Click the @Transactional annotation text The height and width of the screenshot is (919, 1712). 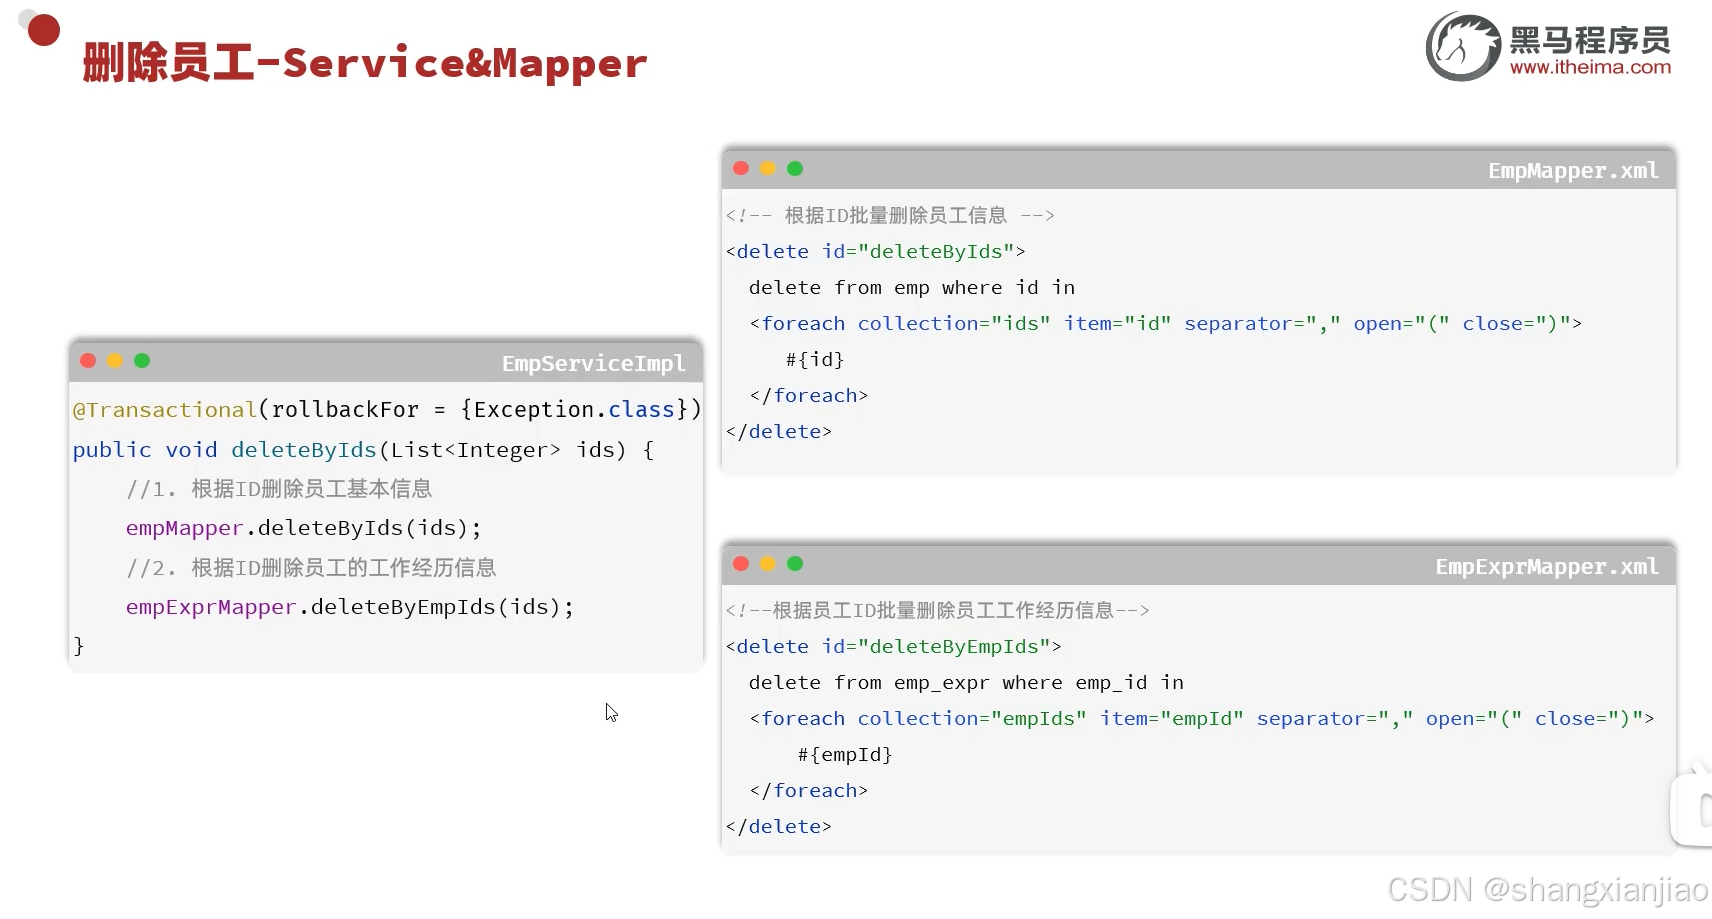(163, 409)
